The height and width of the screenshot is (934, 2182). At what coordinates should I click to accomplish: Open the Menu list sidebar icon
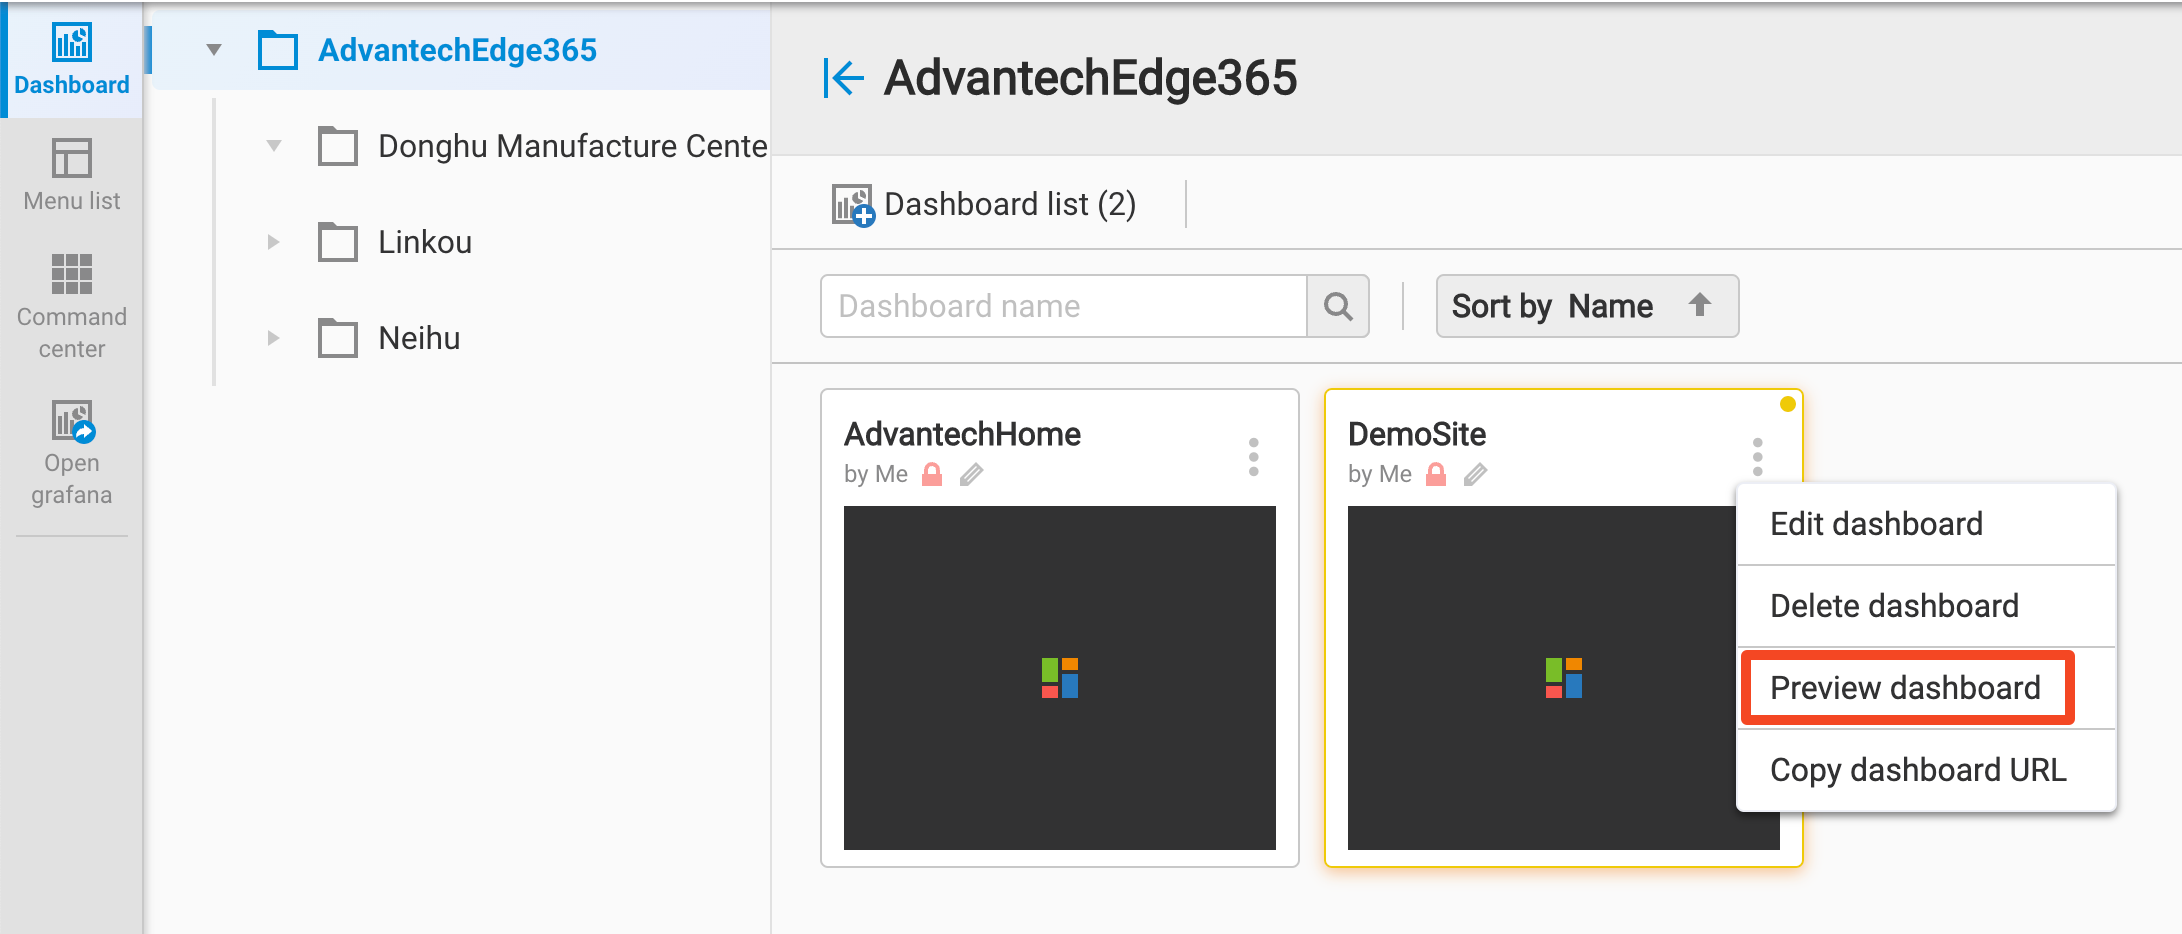(70, 175)
